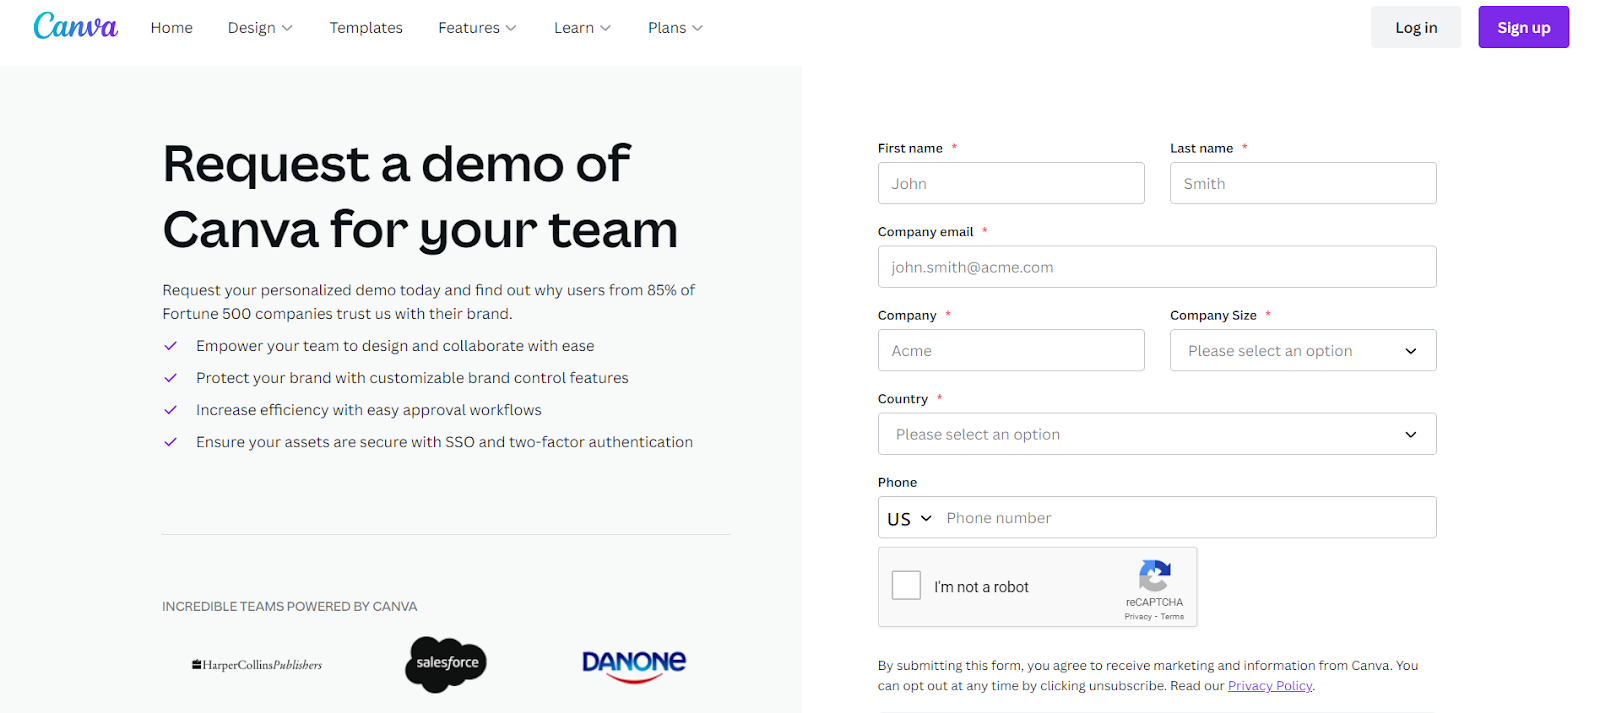Viewport: 1600px width, 713px height.
Task: Click the reCAPTCHA logo icon
Action: click(x=1154, y=575)
